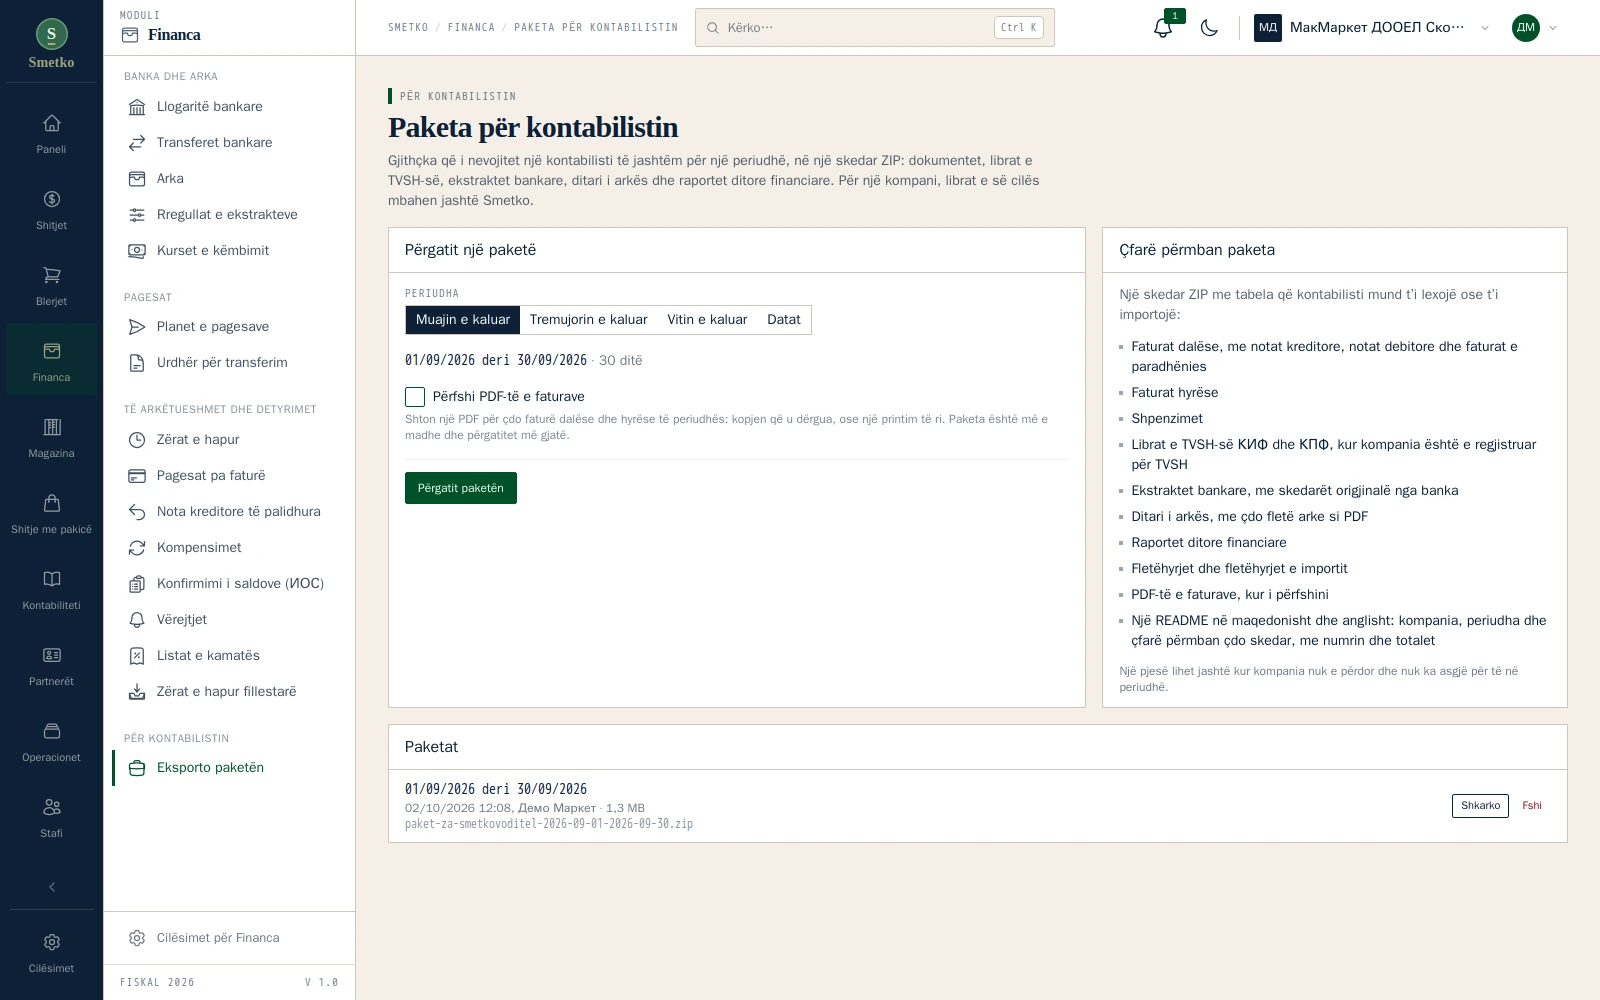Screen dimensions: 1600x1000
Task: Focus the Kërko search field
Action: [875, 28]
